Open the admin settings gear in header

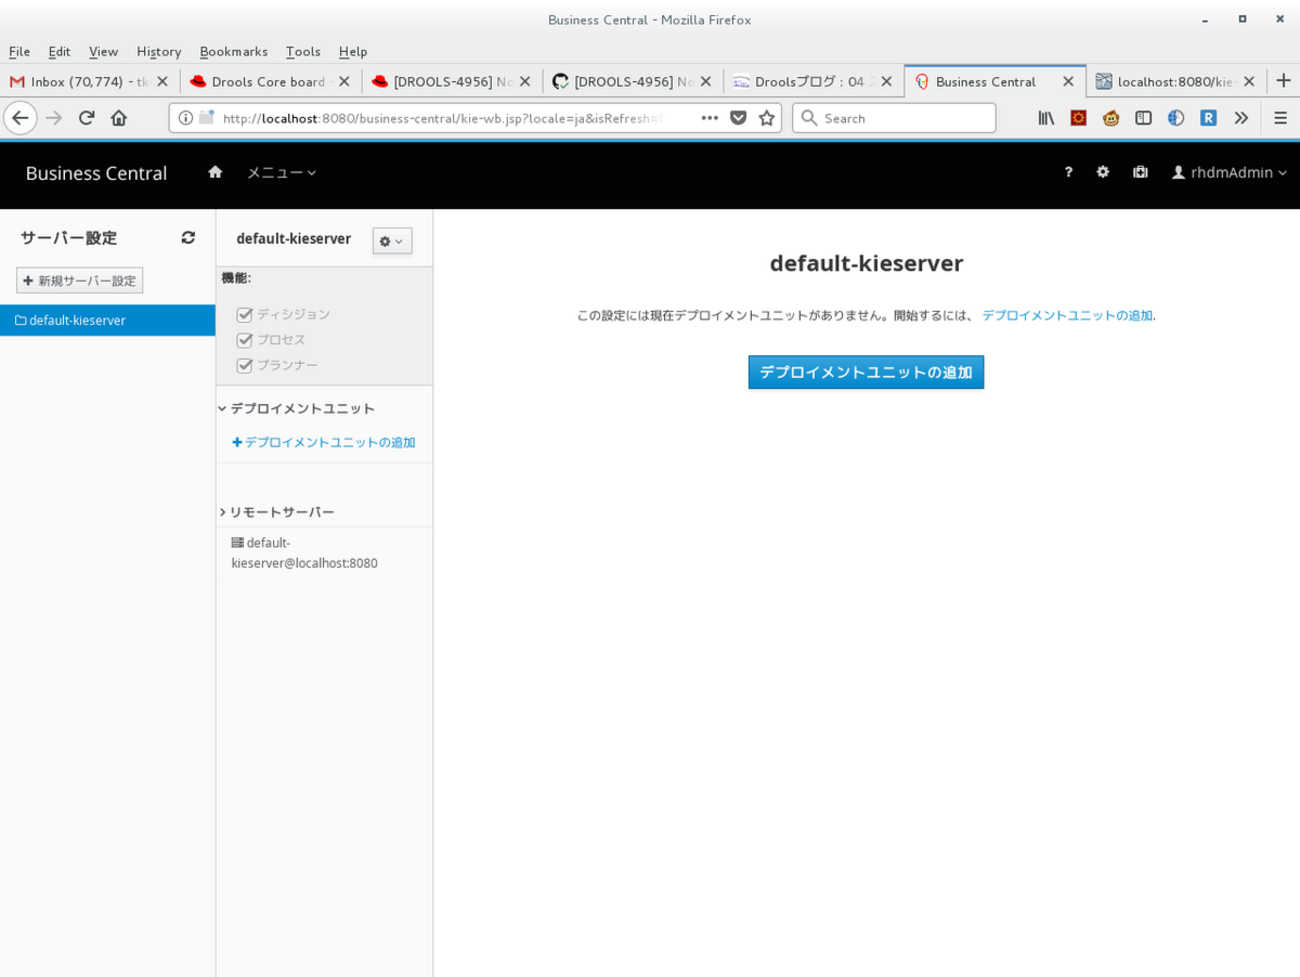coord(1102,172)
